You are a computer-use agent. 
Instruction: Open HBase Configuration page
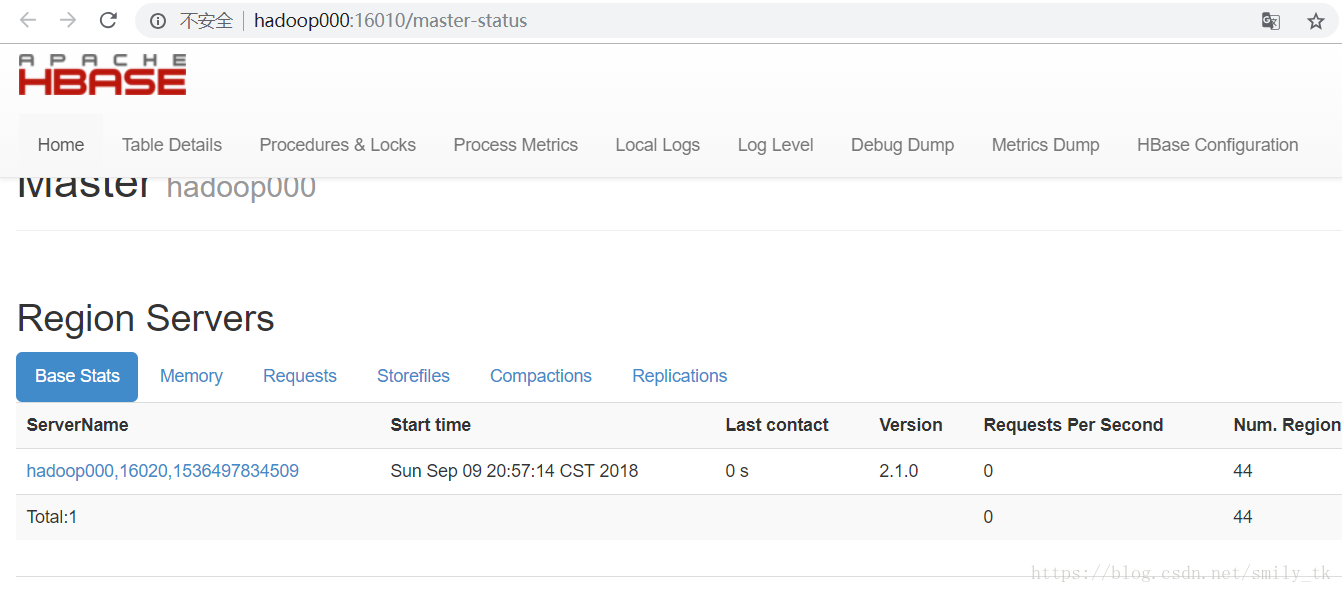point(1218,145)
